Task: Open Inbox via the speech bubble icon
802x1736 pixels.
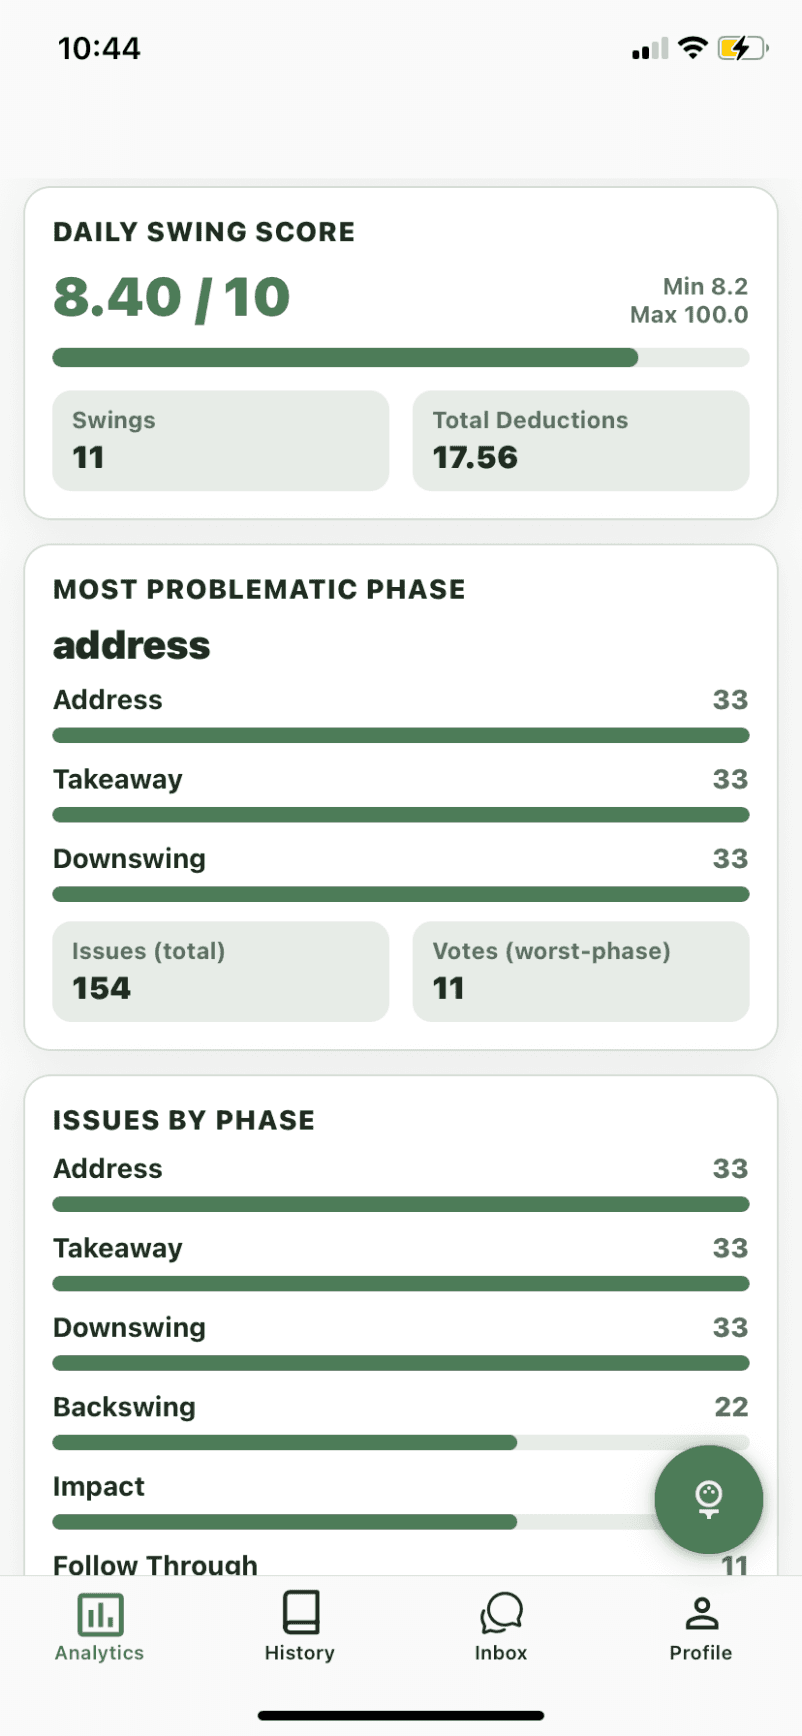Action: click(x=500, y=1613)
